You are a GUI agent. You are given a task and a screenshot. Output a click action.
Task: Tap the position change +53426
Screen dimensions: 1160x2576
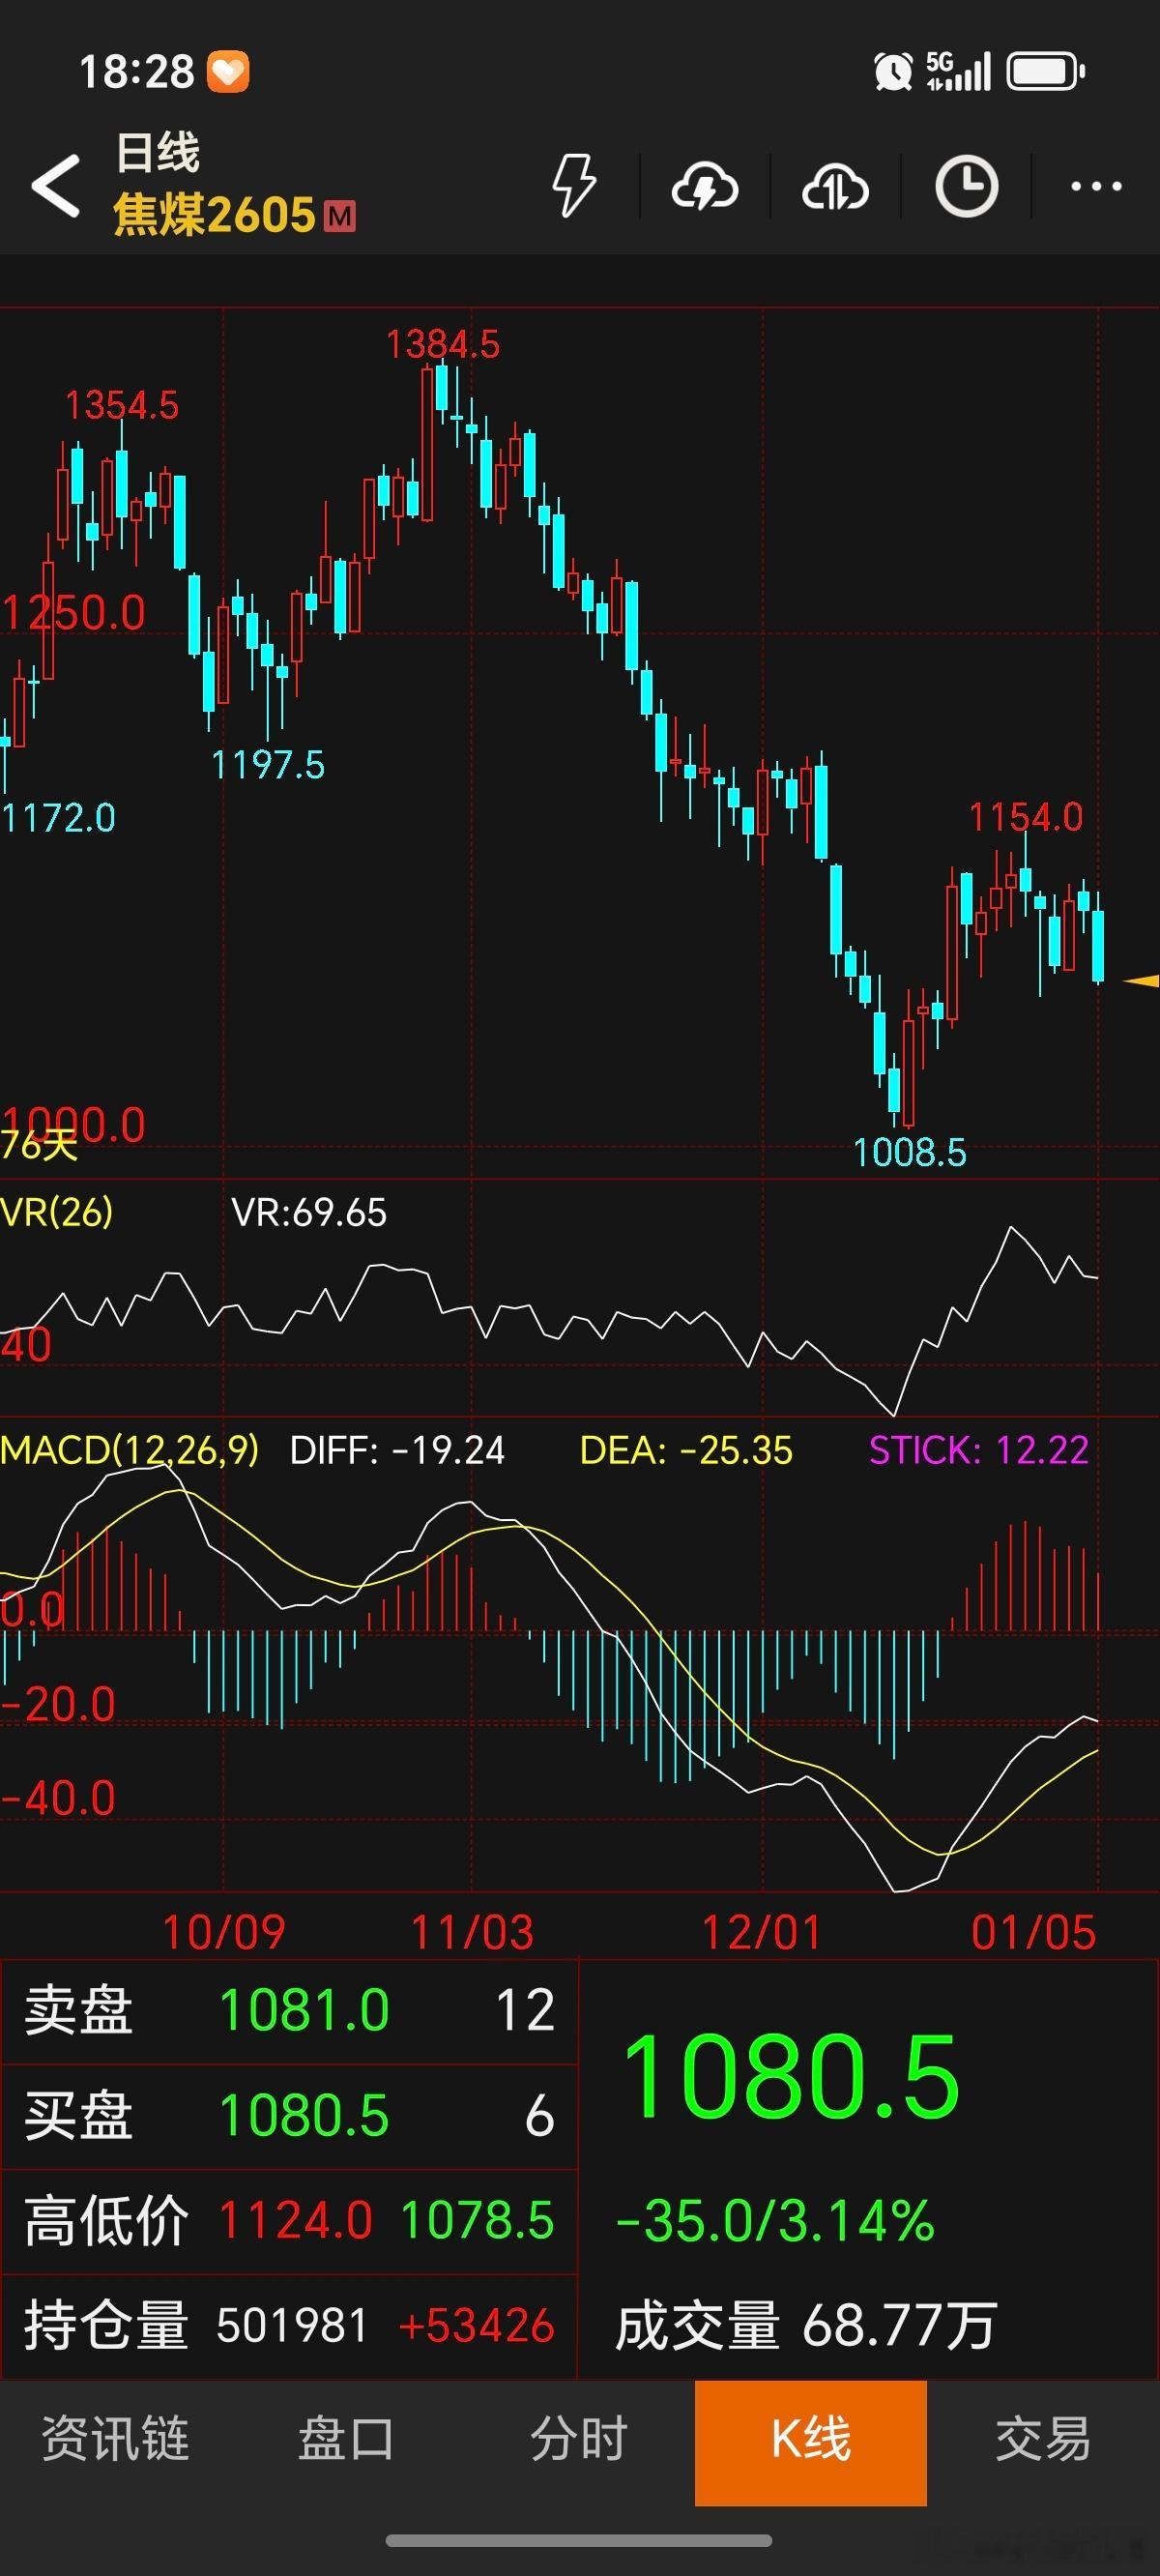pyautogui.click(x=476, y=2326)
